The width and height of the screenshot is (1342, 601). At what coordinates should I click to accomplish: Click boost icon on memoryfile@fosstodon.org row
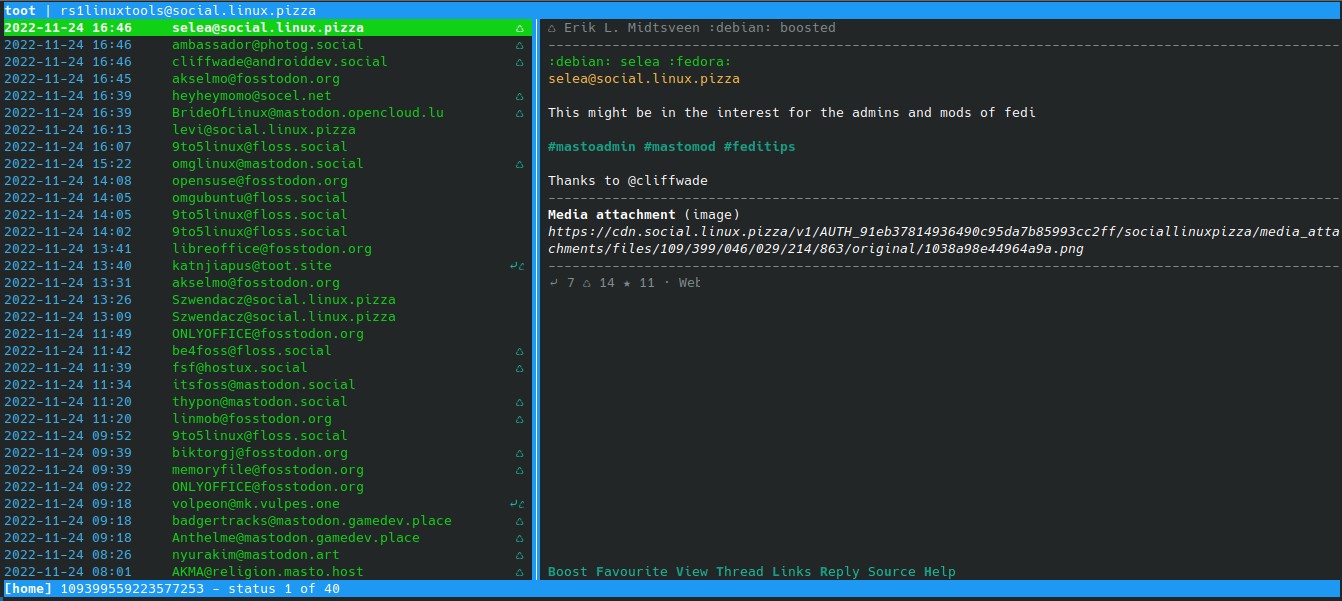point(519,470)
